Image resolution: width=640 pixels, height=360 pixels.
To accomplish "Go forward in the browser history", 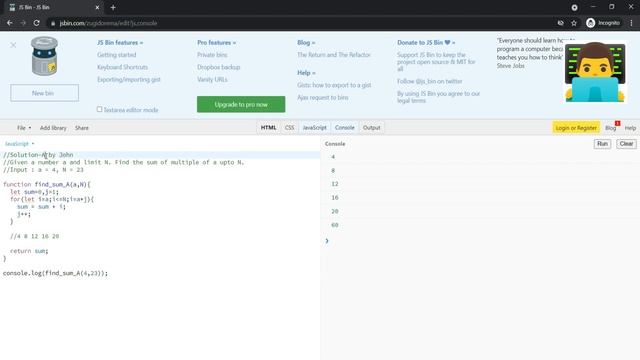I will coord(23,23).
